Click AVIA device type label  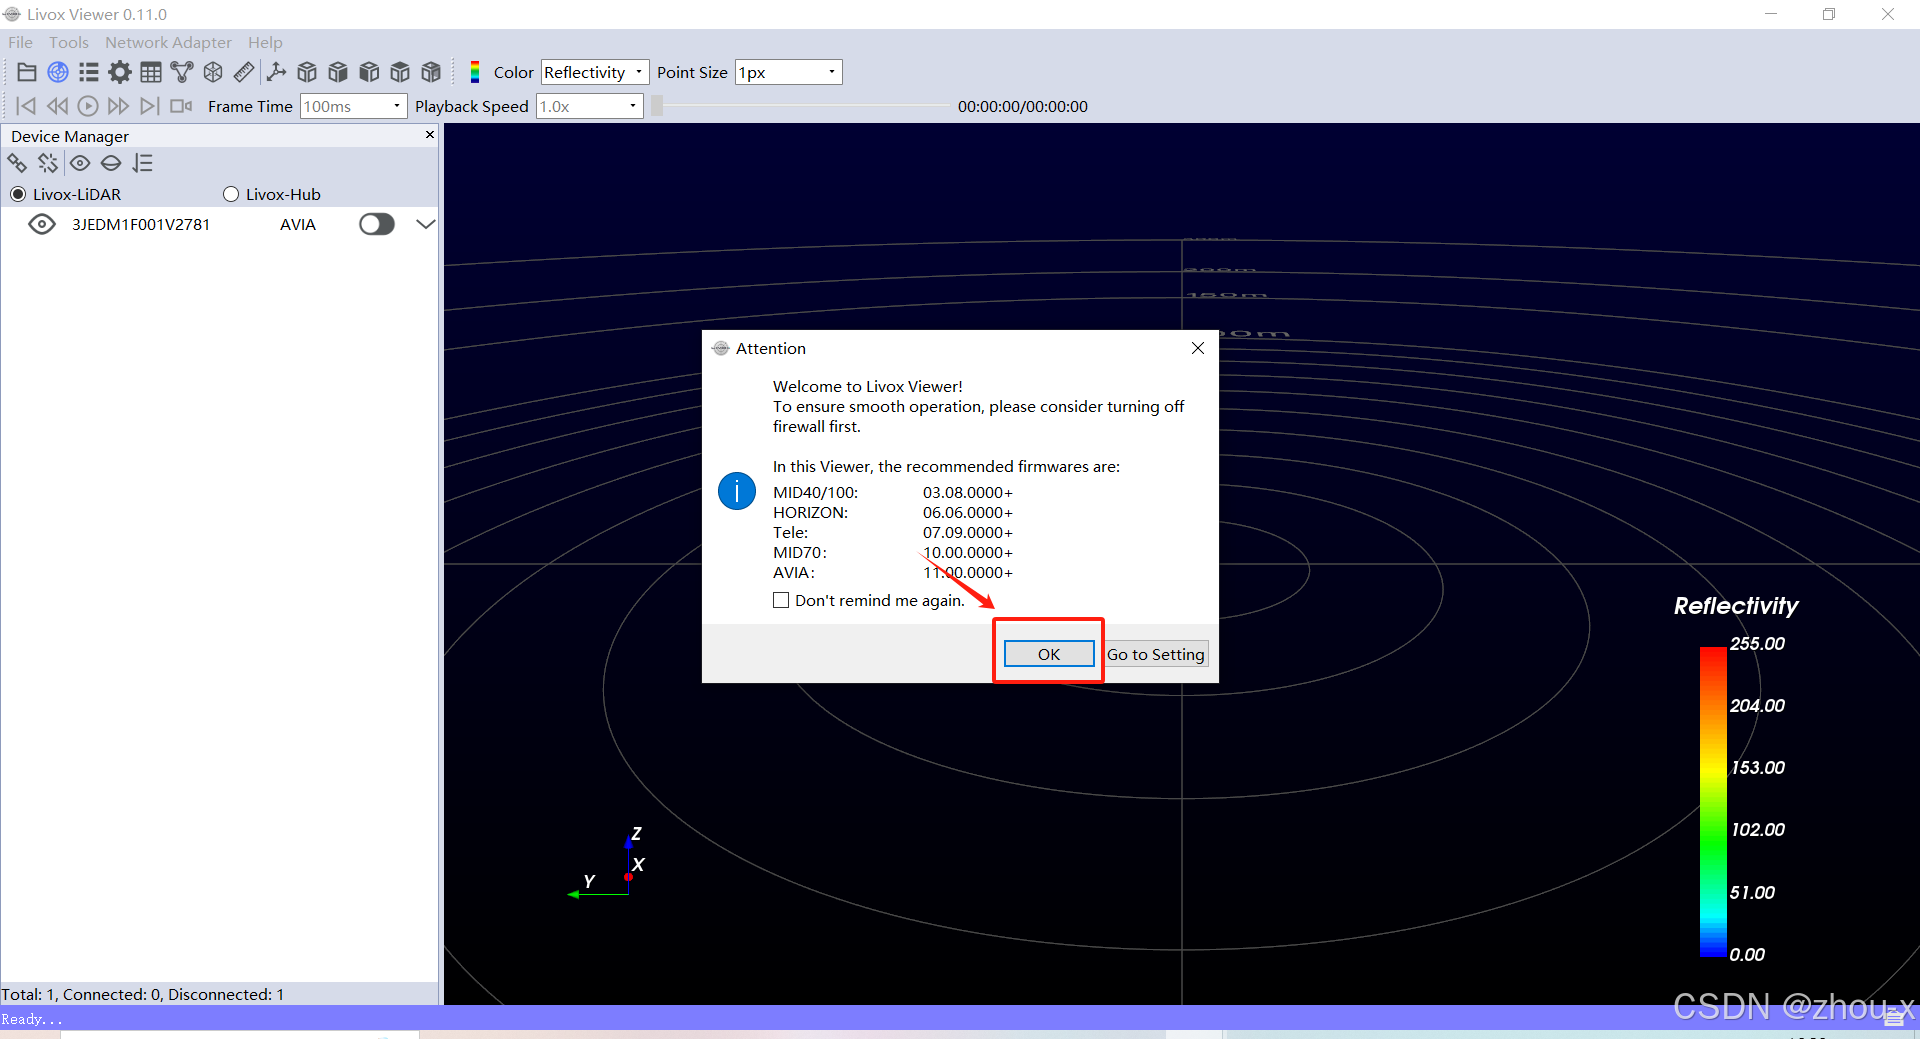tap(298, 224)
